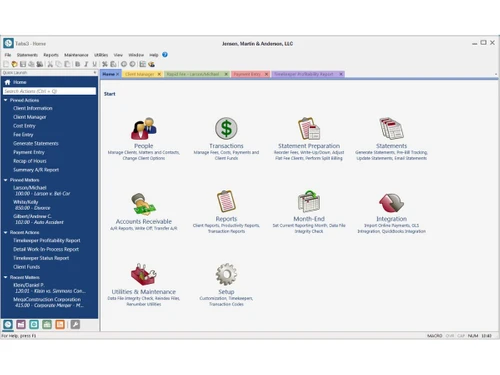Select the teal application icon at sidebar bottom
The image size is (500, 375).
point(34,324)
